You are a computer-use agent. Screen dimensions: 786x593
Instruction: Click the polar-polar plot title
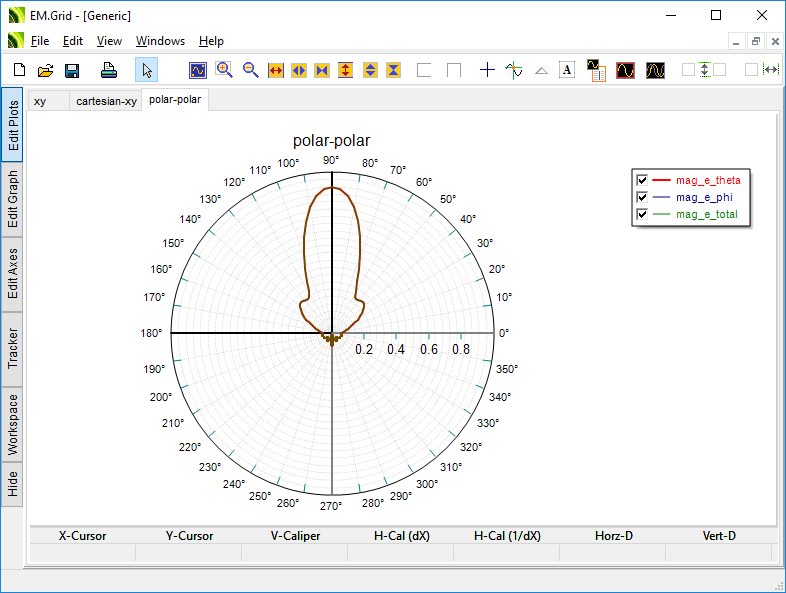point(331,141)
